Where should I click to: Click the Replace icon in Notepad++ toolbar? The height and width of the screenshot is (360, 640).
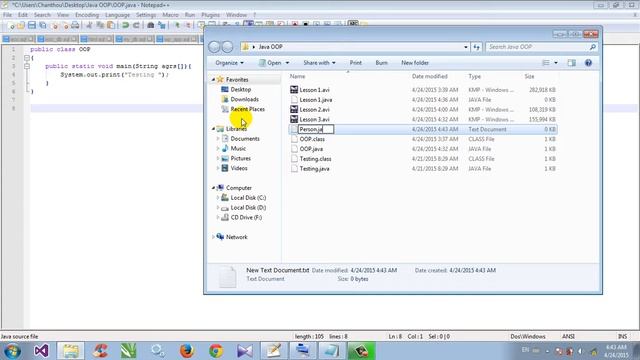[162, 25]
